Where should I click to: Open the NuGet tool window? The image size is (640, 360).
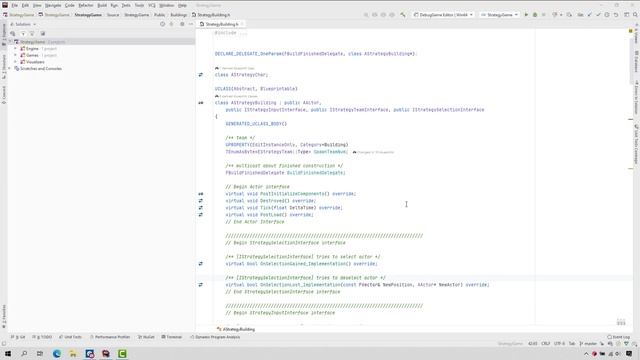146,337
